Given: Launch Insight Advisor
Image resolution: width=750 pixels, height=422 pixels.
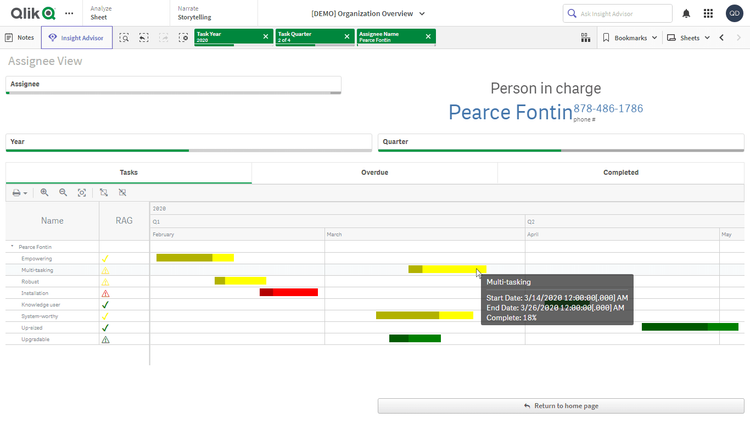Looking at the screenshot, I should pyautogui.click(x=77, y=37).
